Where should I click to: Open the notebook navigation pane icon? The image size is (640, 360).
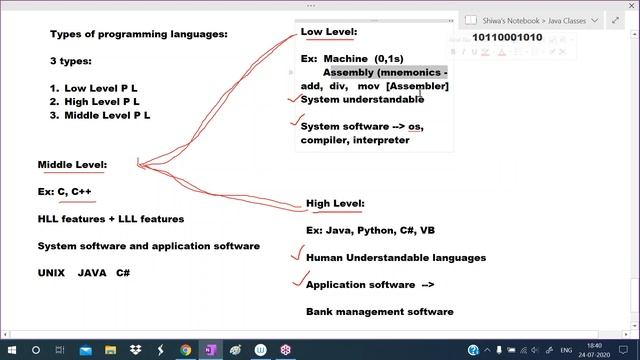pyautogui.click(x=471, y=20)
